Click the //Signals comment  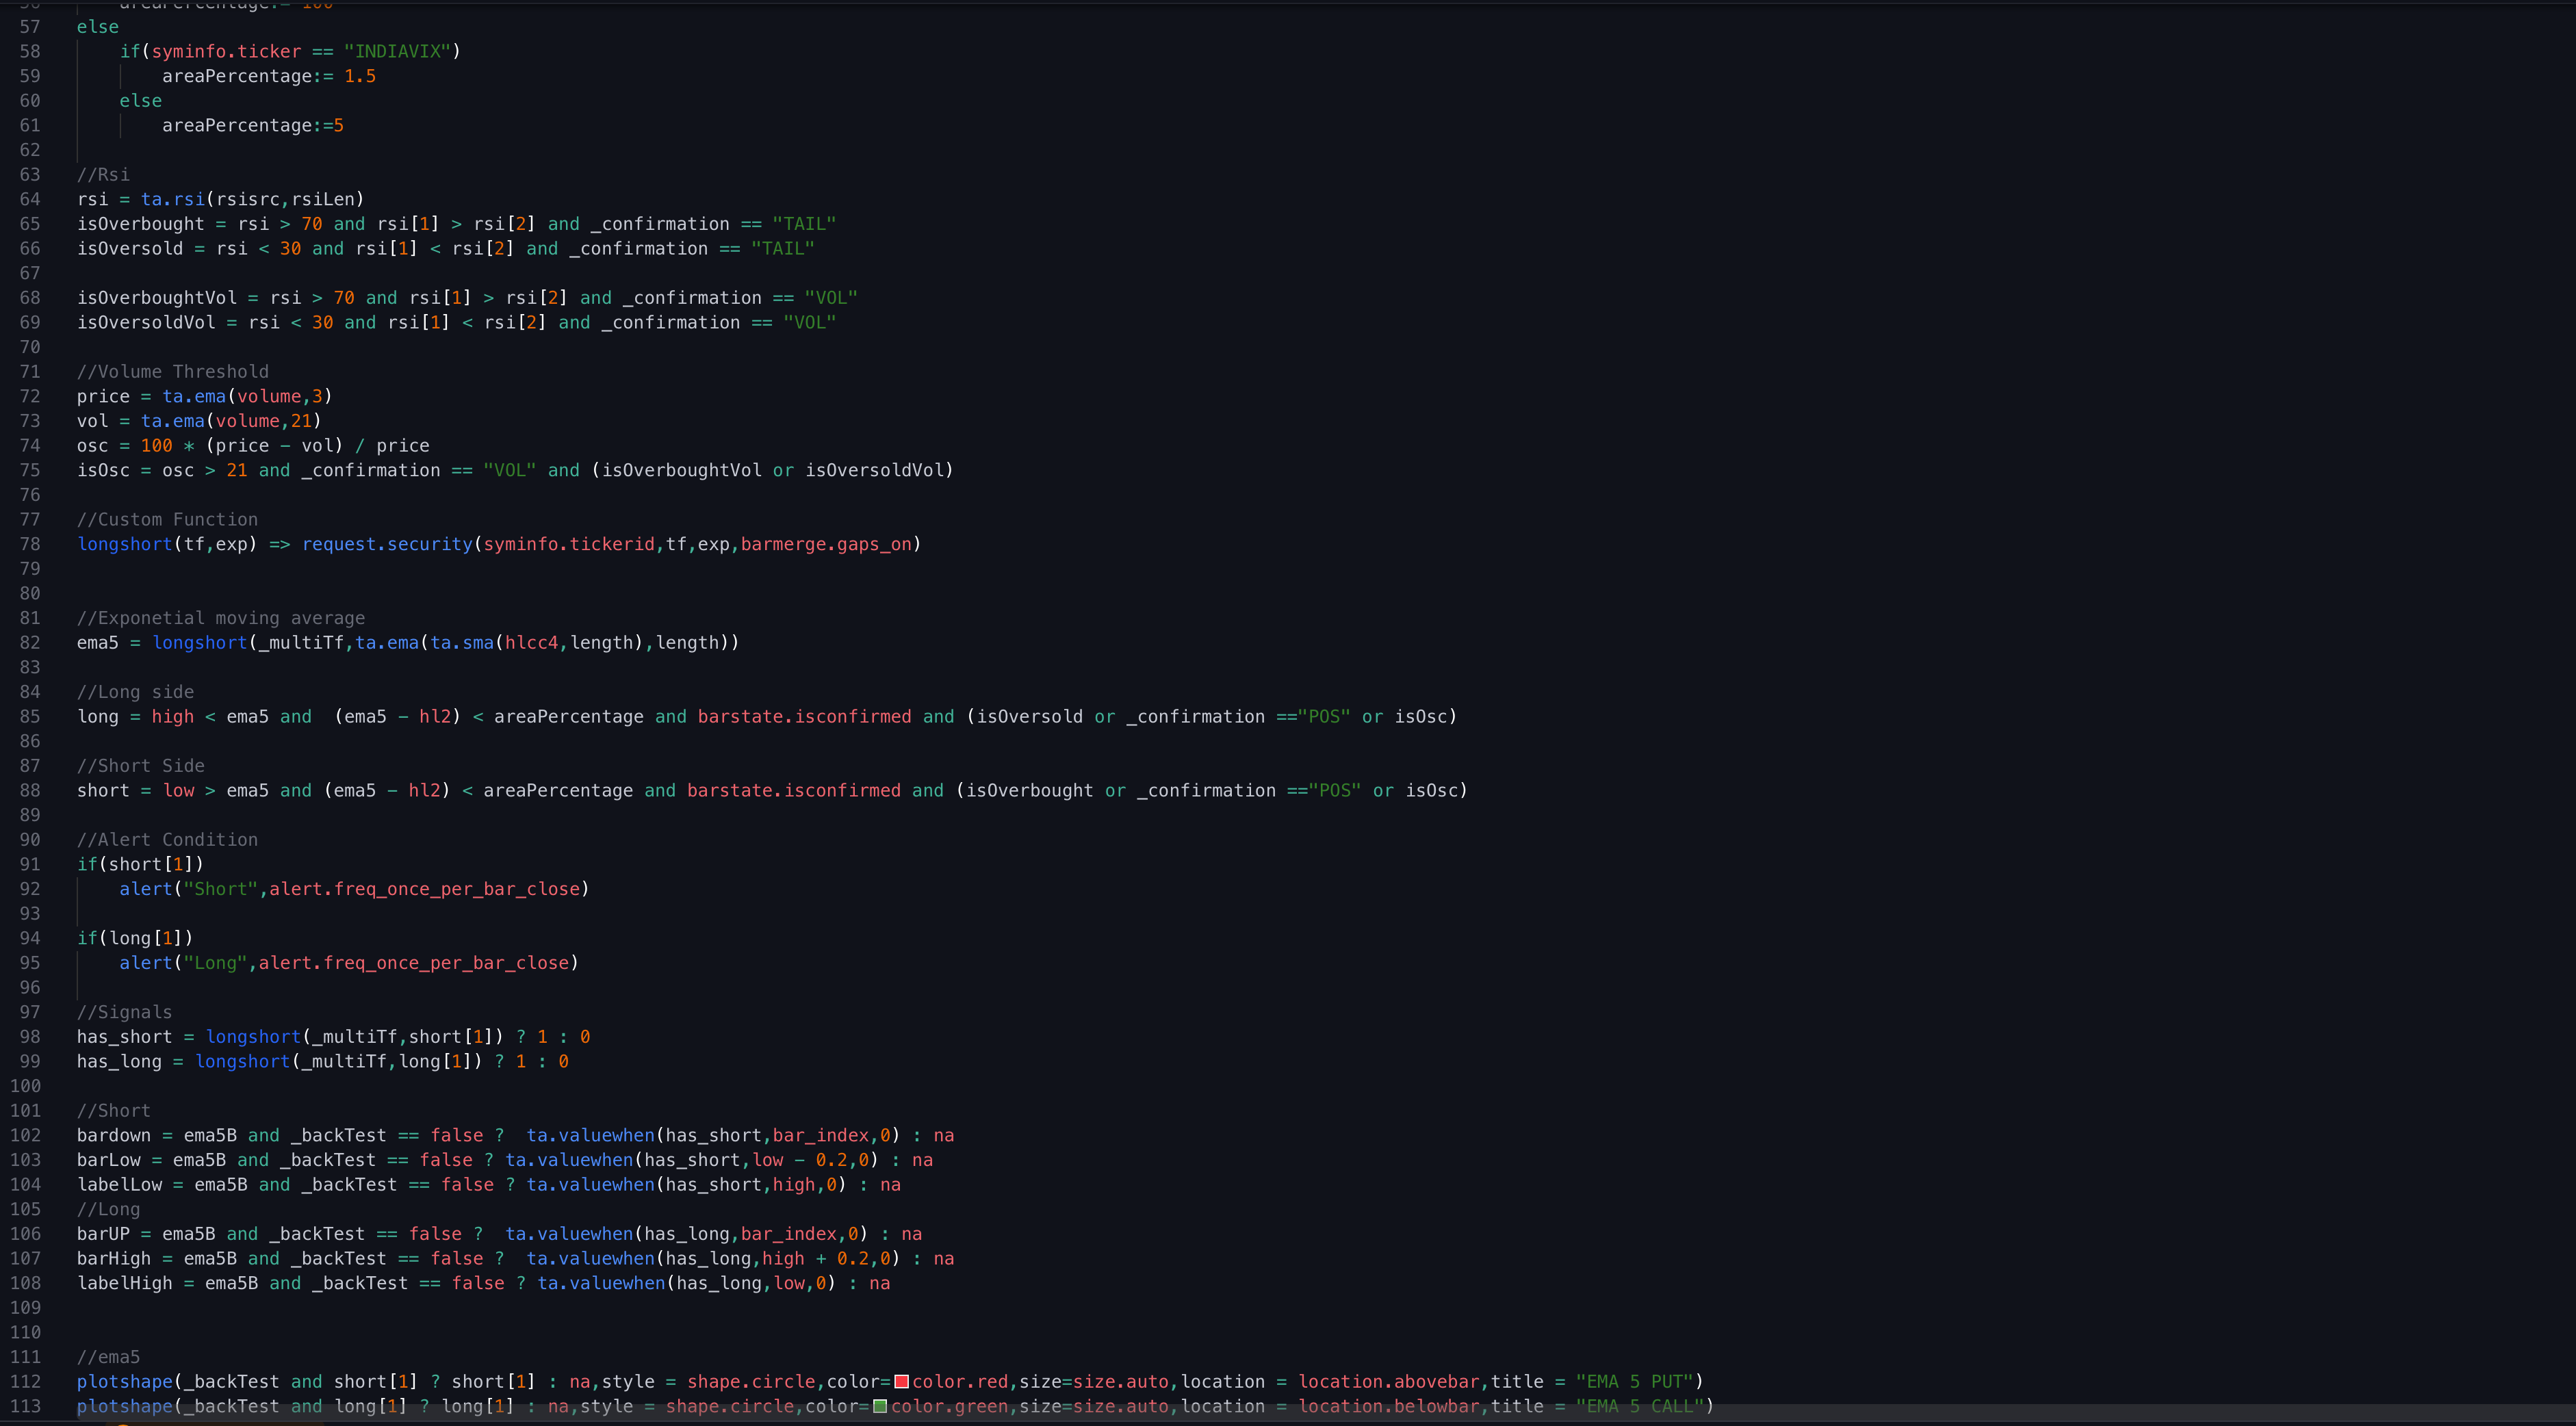125,1012
